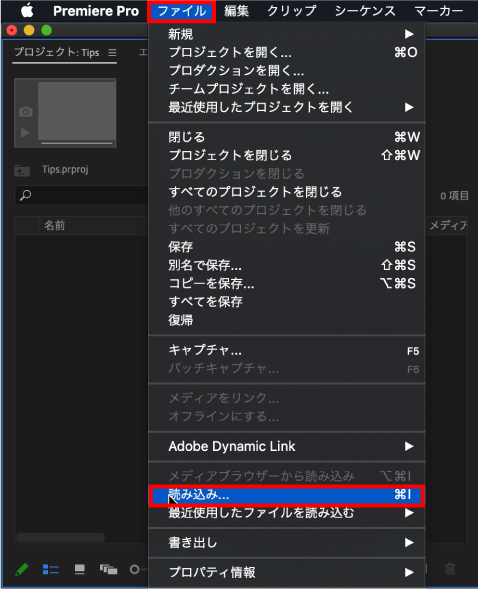Open the Apple menu
Screen dimensions: 478x589
(27, 11)
